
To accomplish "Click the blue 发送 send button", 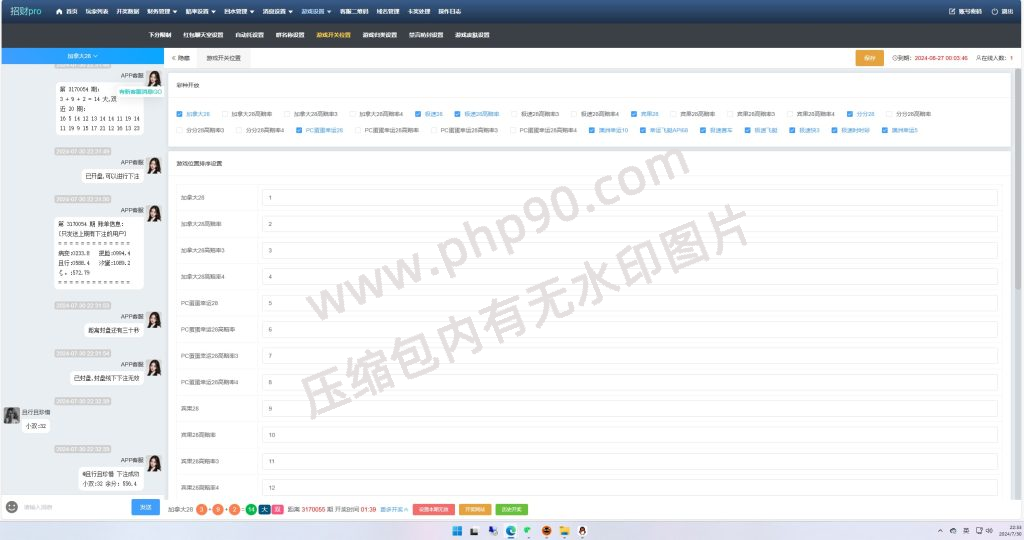I will click(x=145, y=507).
